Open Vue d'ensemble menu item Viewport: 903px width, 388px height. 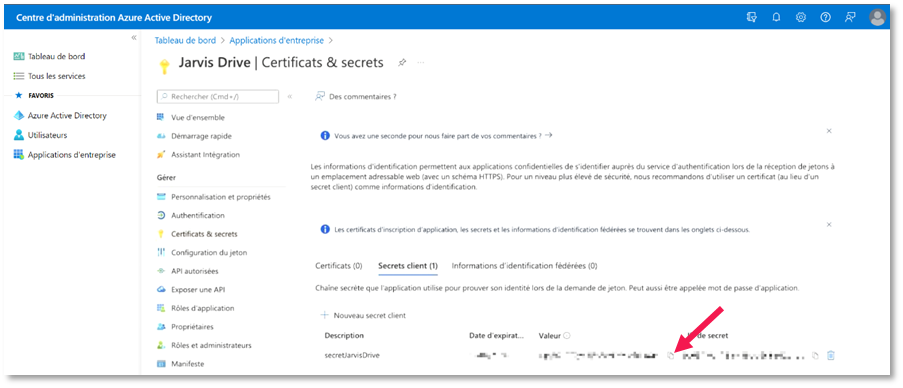pyautogui.click(x=198, y=117)
